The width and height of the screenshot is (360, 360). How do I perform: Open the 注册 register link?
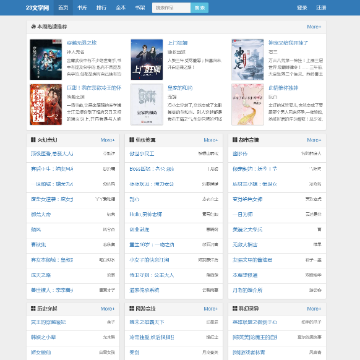(321, 8)
